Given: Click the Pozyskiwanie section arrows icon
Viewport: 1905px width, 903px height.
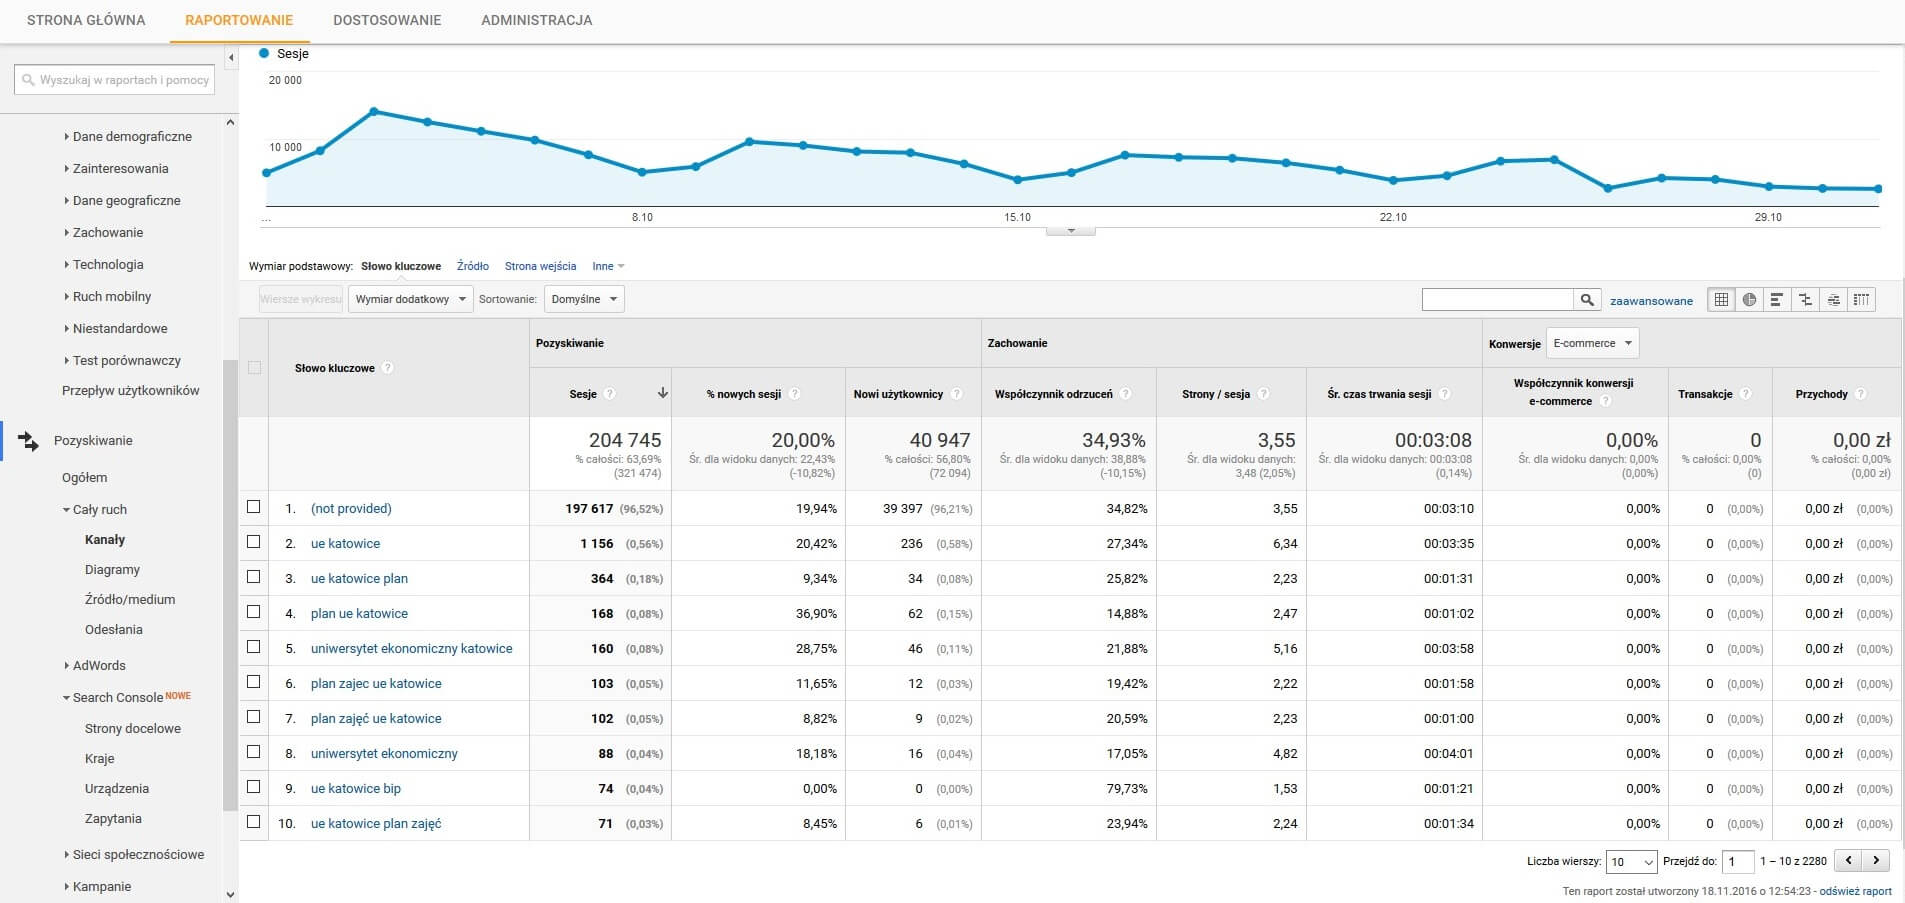Looking at the screenshot, I should tap(28, 441).
